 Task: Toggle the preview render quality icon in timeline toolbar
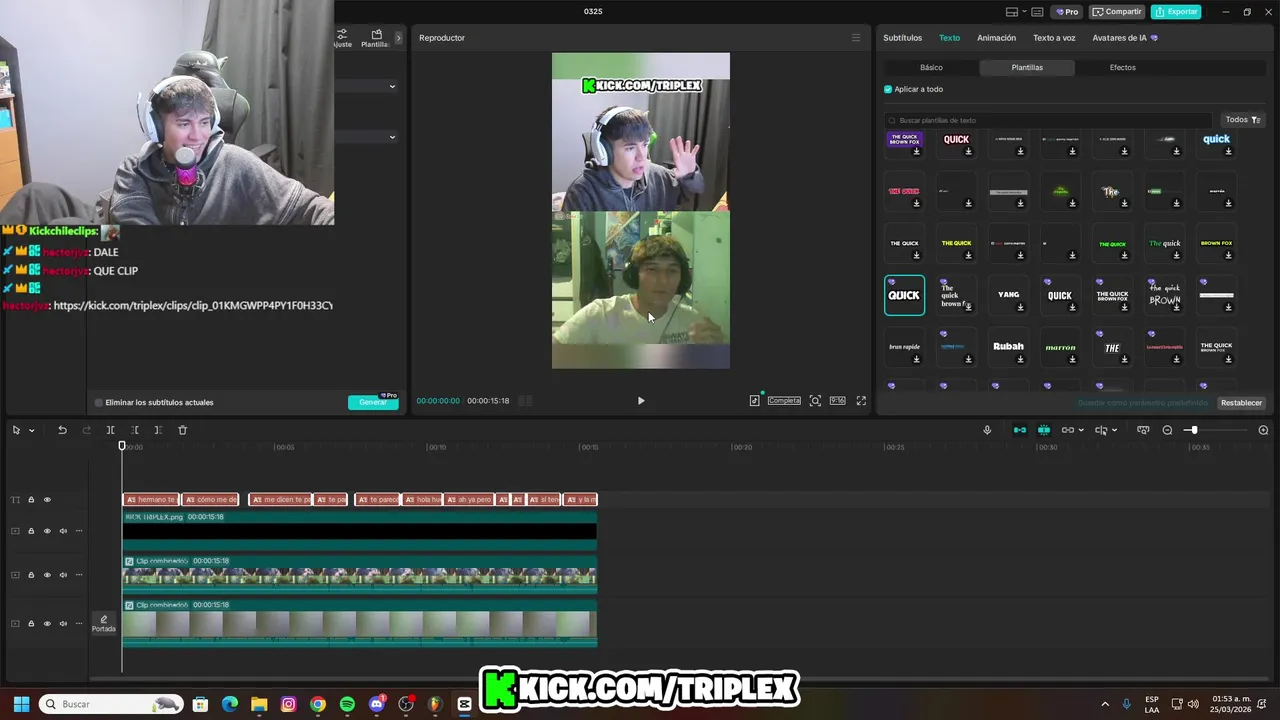point(1143,430)
